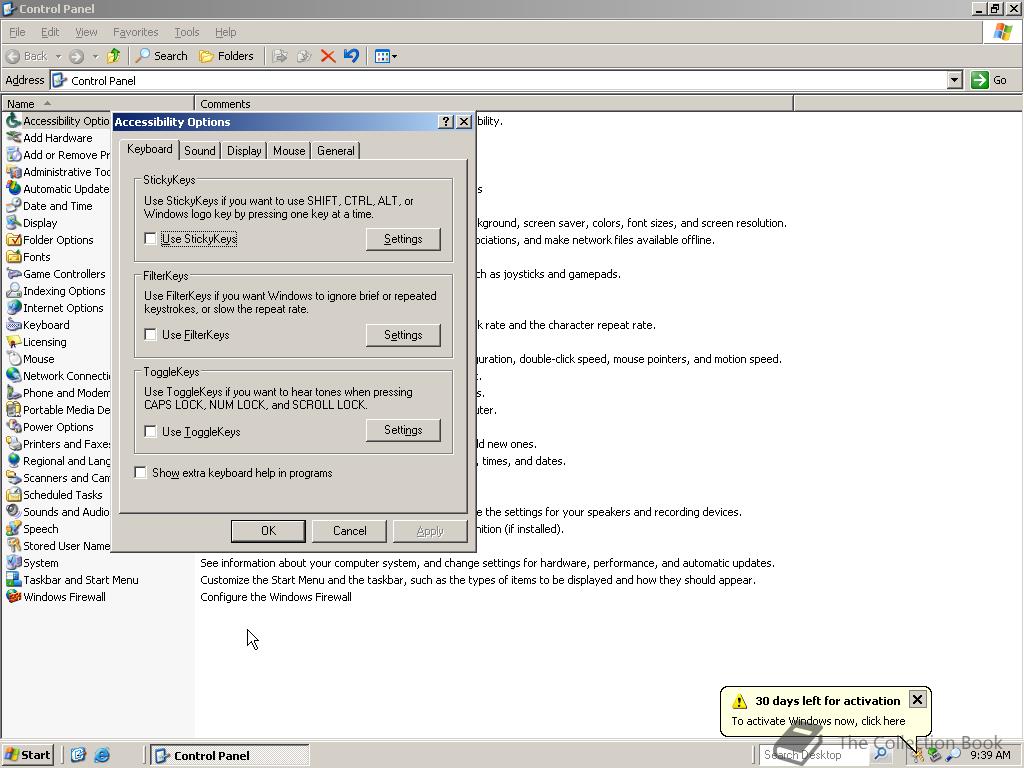1024x768 pixels.
Task: Click the Undo toolbar icon
Action: pos(351,56)
